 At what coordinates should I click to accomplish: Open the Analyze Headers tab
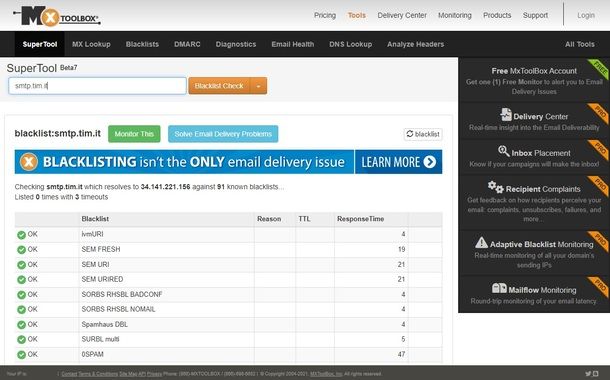pos(415,44)
